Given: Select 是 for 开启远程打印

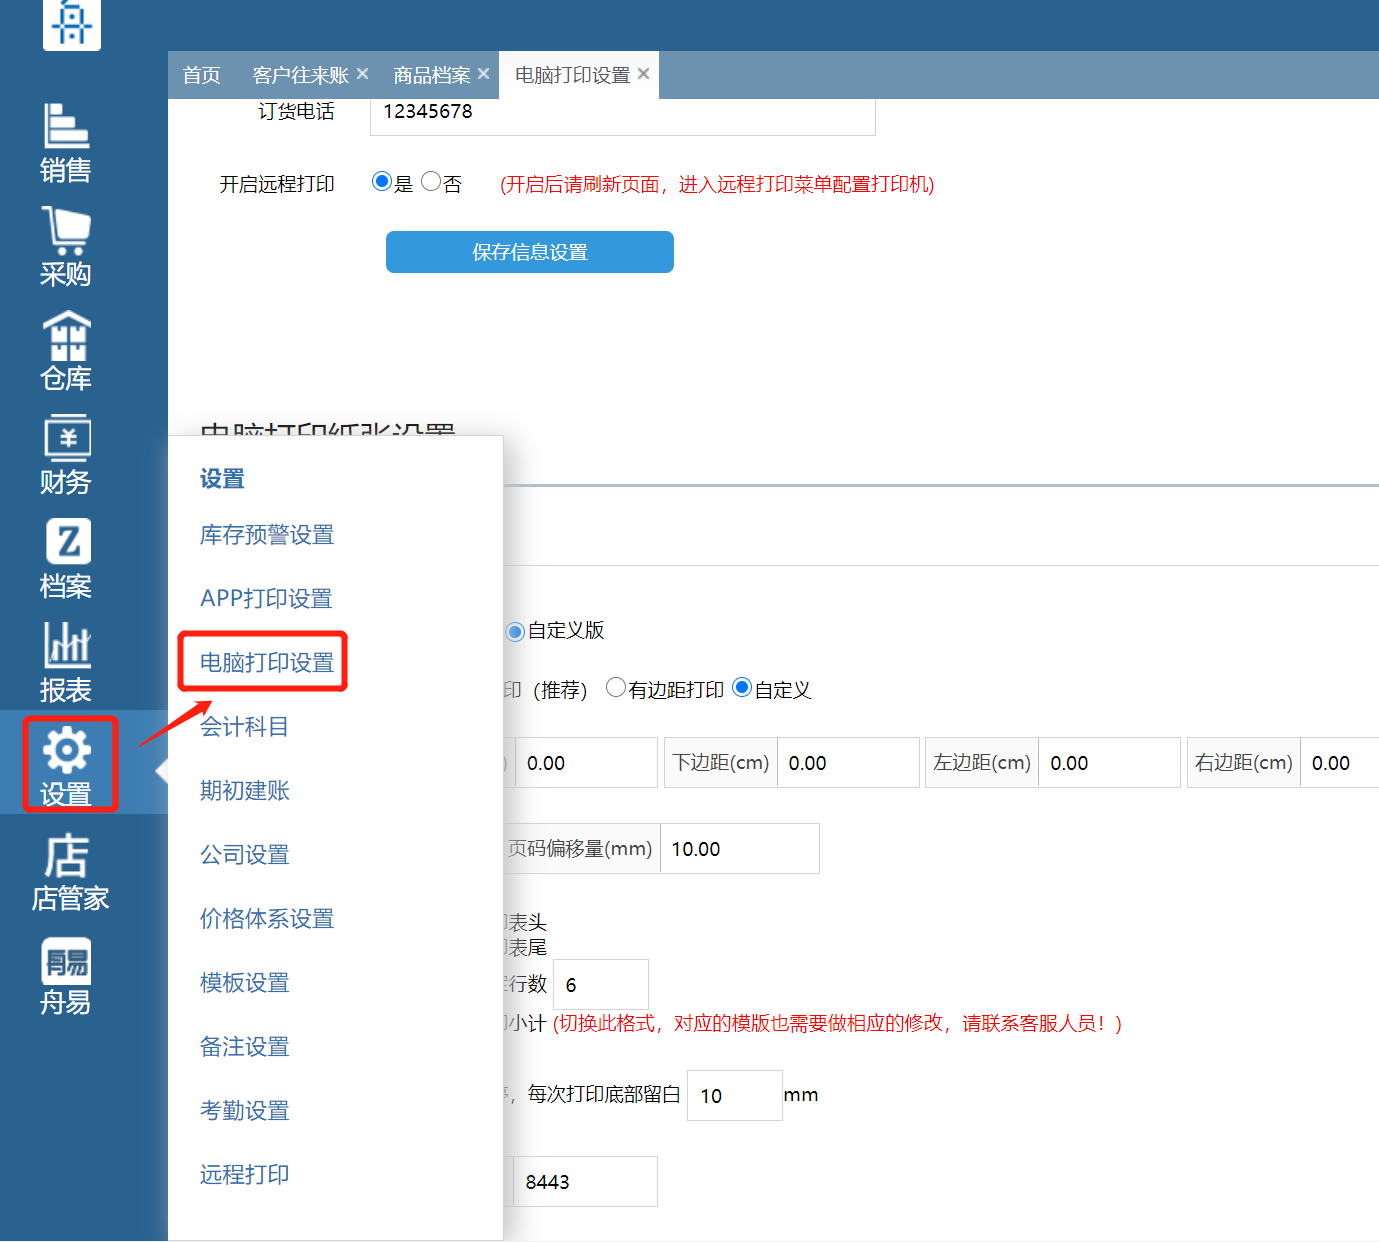Looking at the screenshot, I should coord(381,182).
